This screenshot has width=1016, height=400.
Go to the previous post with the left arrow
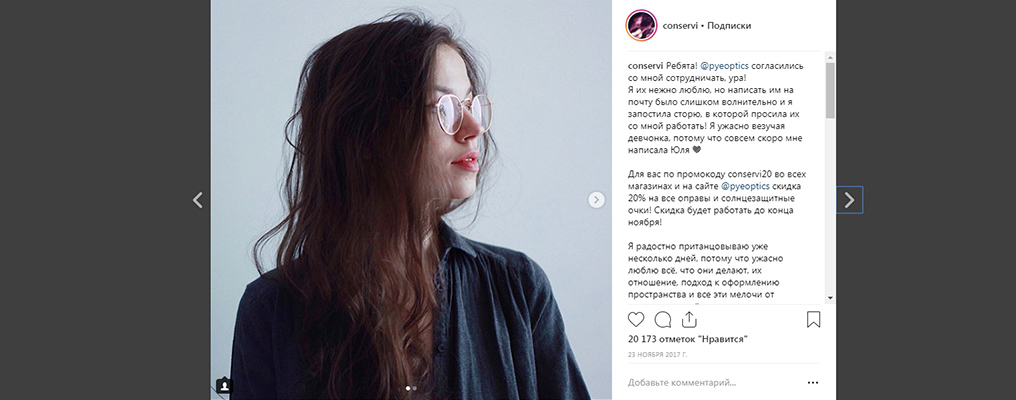pos(198,200)
